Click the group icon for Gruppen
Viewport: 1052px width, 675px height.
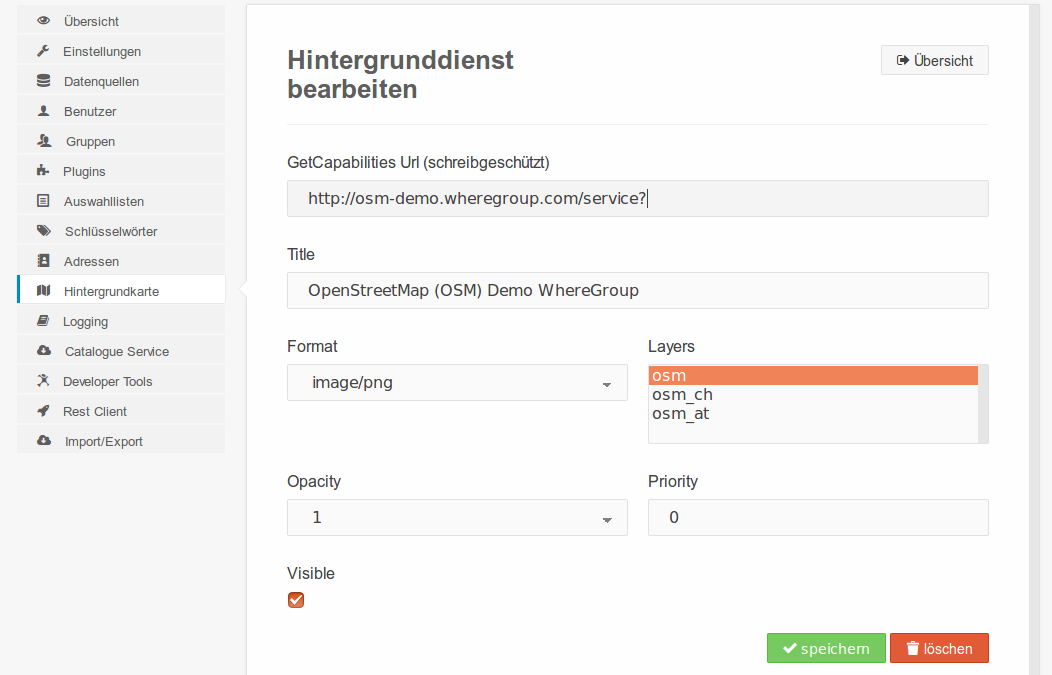(x=44, y=141)
